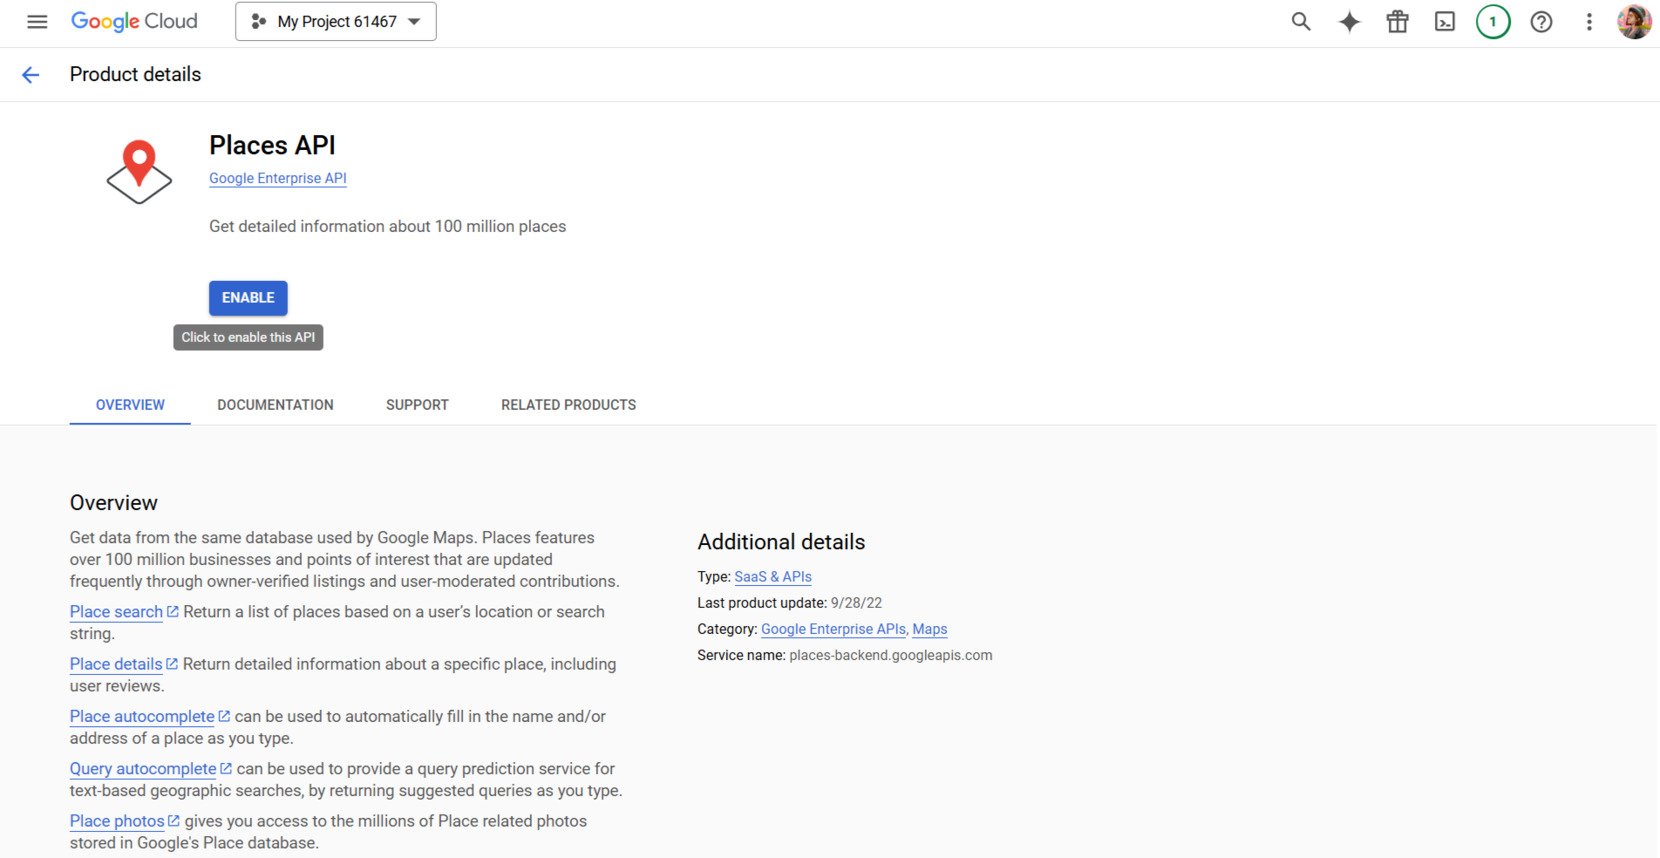This screenshot has height=858, width=1660.
Task: Open the My Project 61467 selector
Action: tap(336, 21)
